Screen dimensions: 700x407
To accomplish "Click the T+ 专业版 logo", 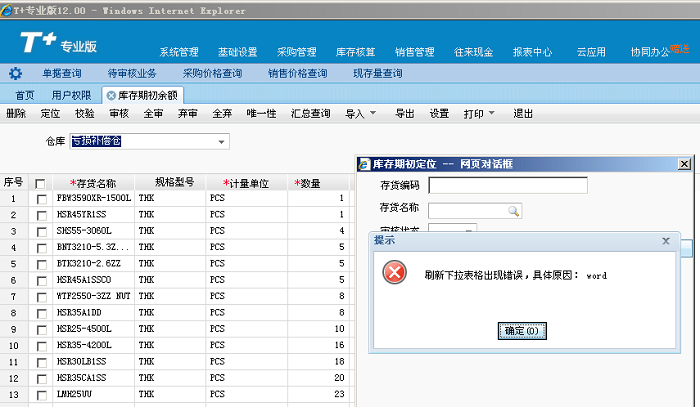I will tap(58, 42).
